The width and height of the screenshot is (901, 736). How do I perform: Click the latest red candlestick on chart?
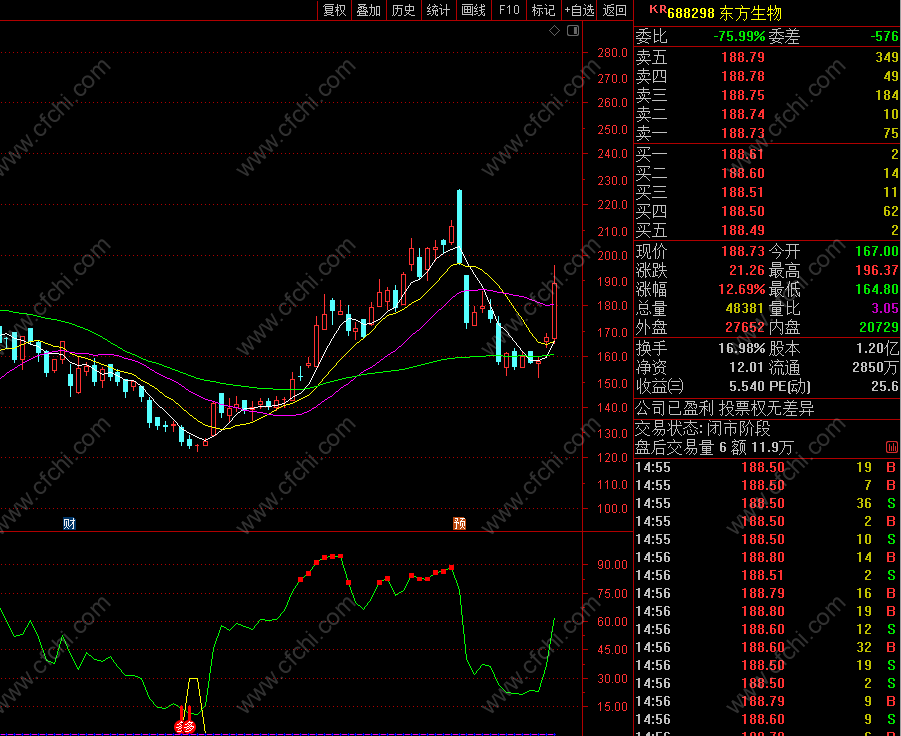click(555, 310)
